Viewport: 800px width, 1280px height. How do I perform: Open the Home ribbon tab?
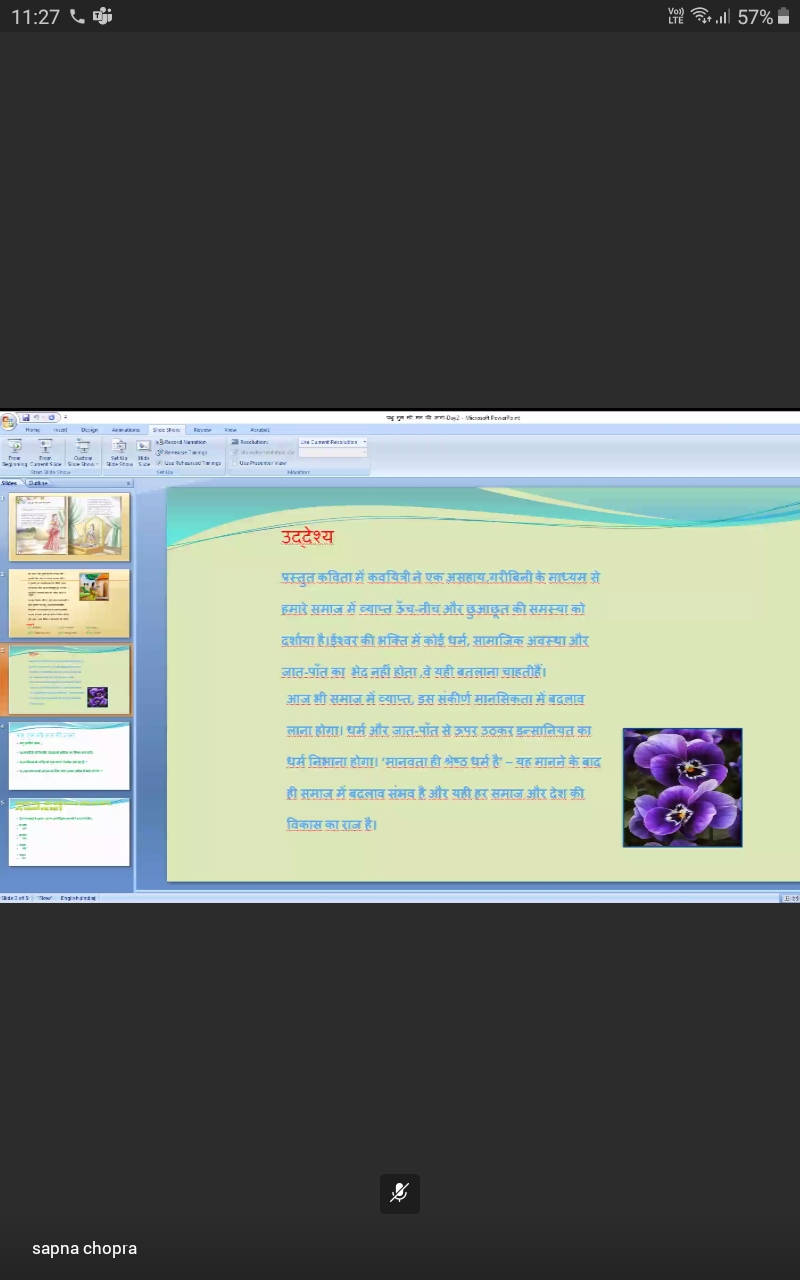pos(33,430)
